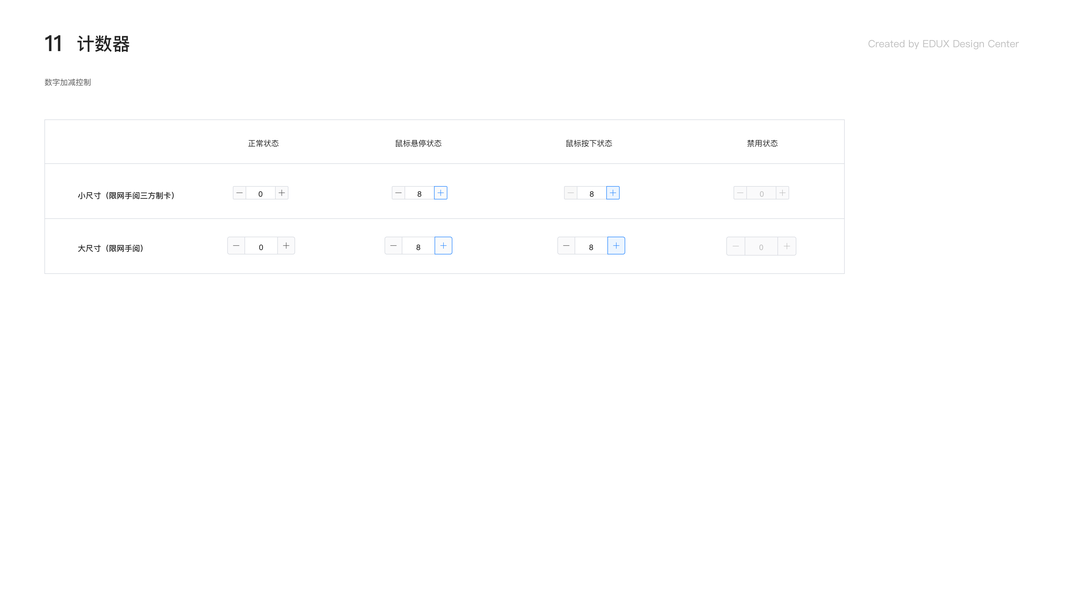Click the blue plus in small 鼠标按下状态 counter
The image size is (1067, 600).
pyautogui.click(x=613, y=193)
